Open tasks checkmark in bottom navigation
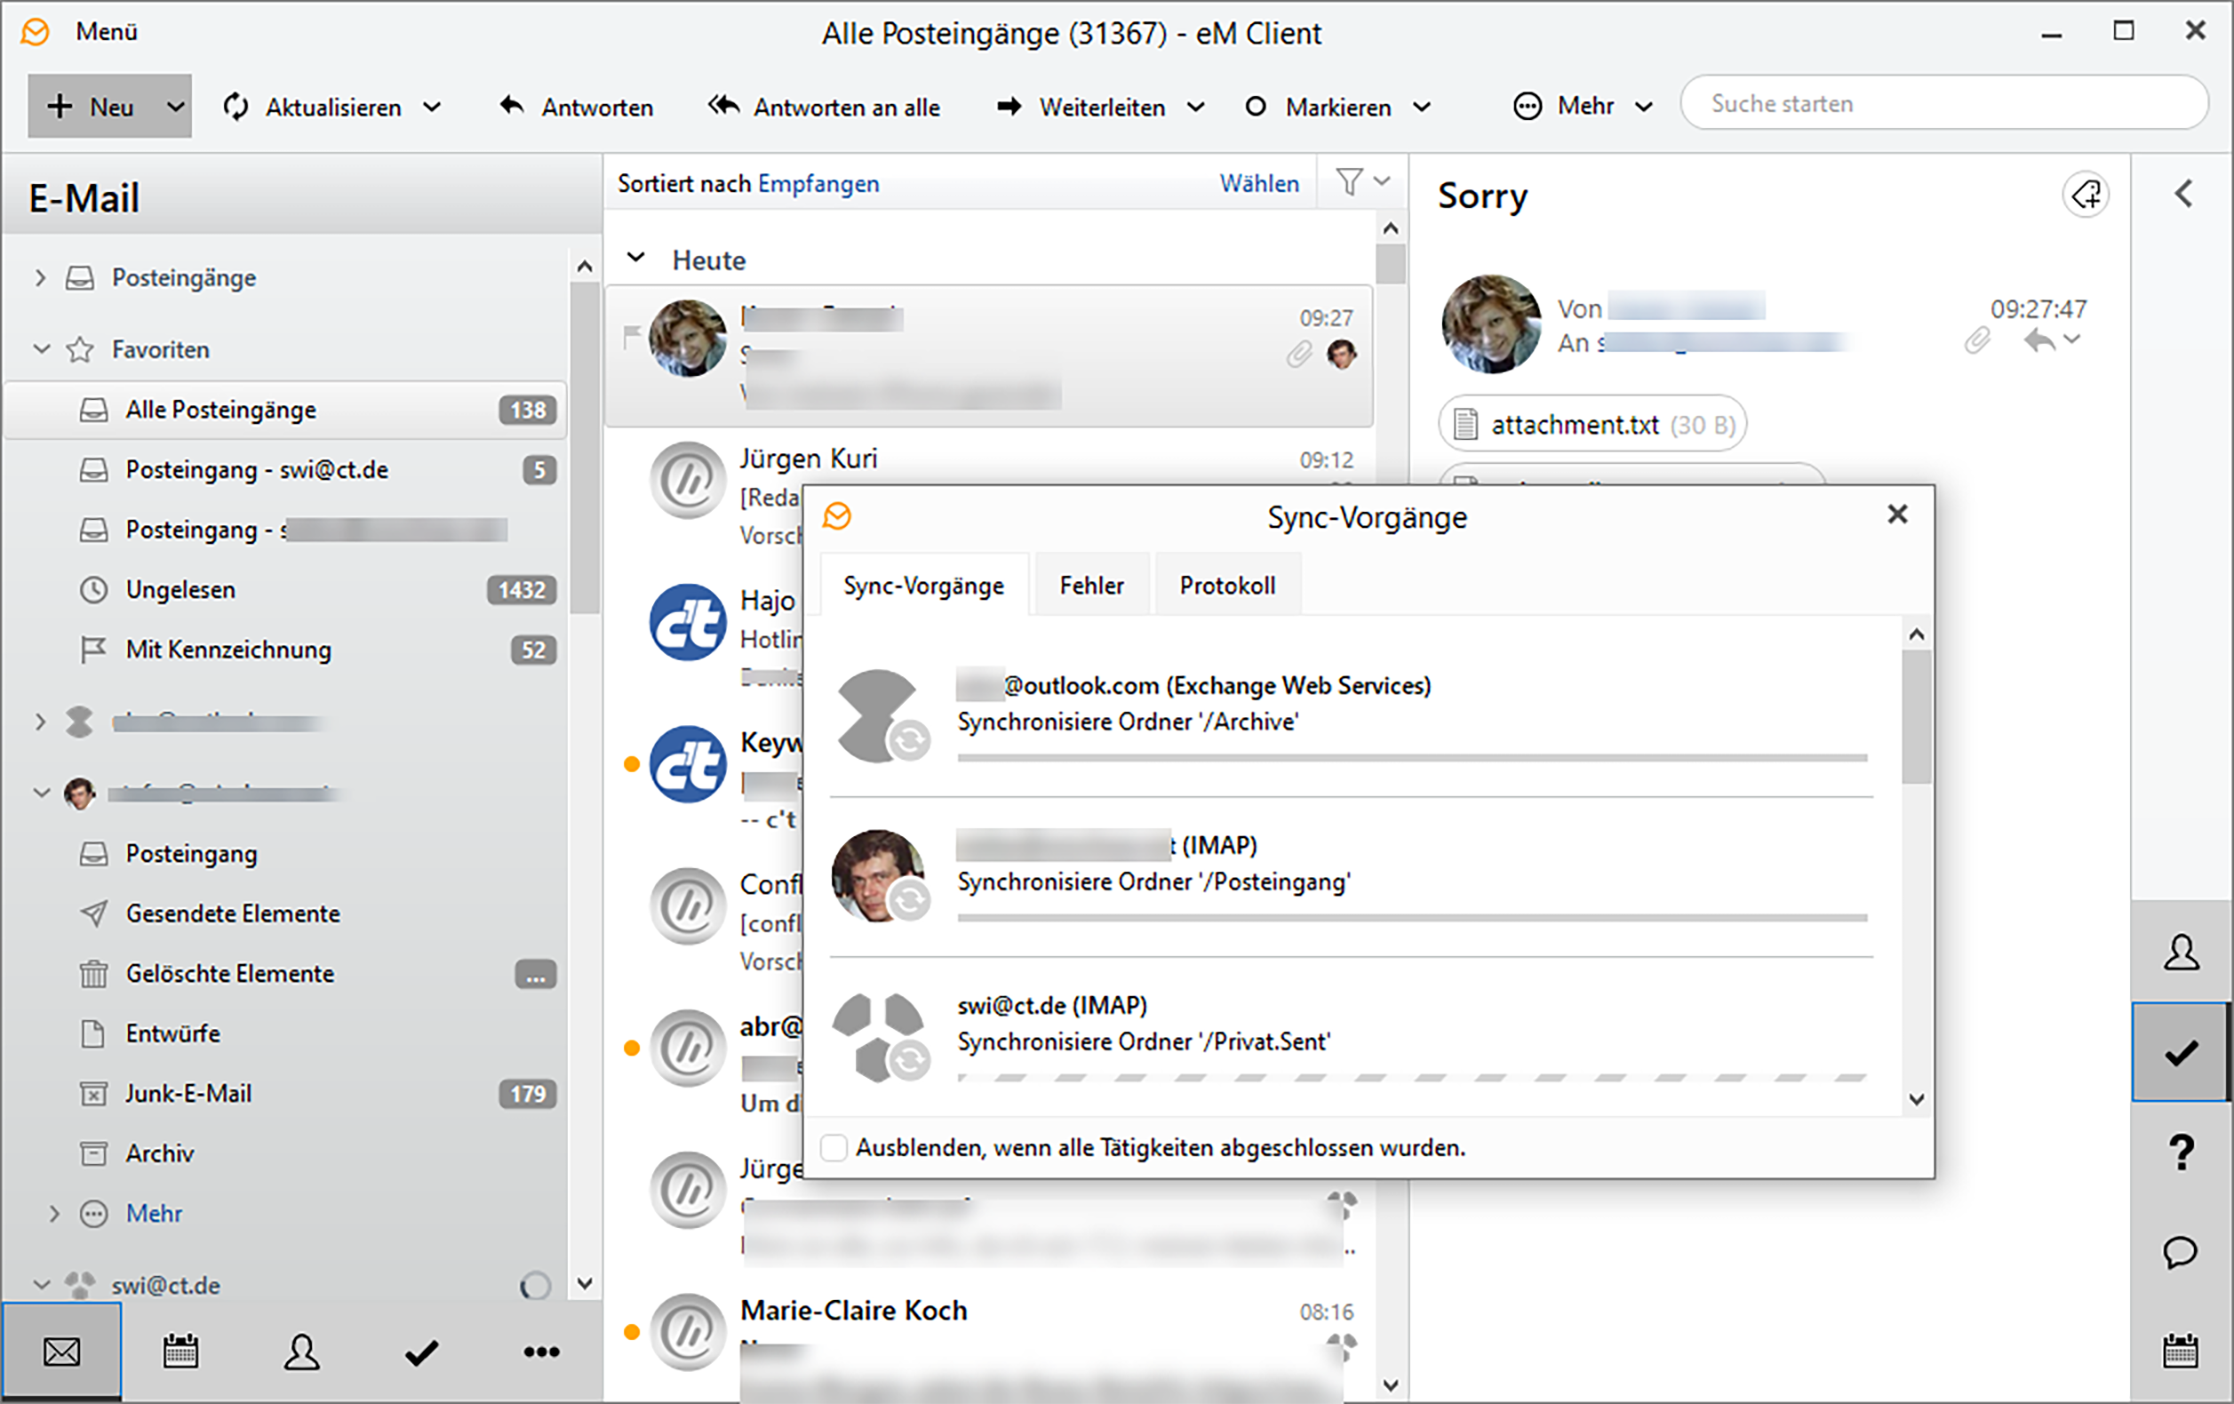The height and width of the screenshot is (1404, 2234). pos(421,1352)
